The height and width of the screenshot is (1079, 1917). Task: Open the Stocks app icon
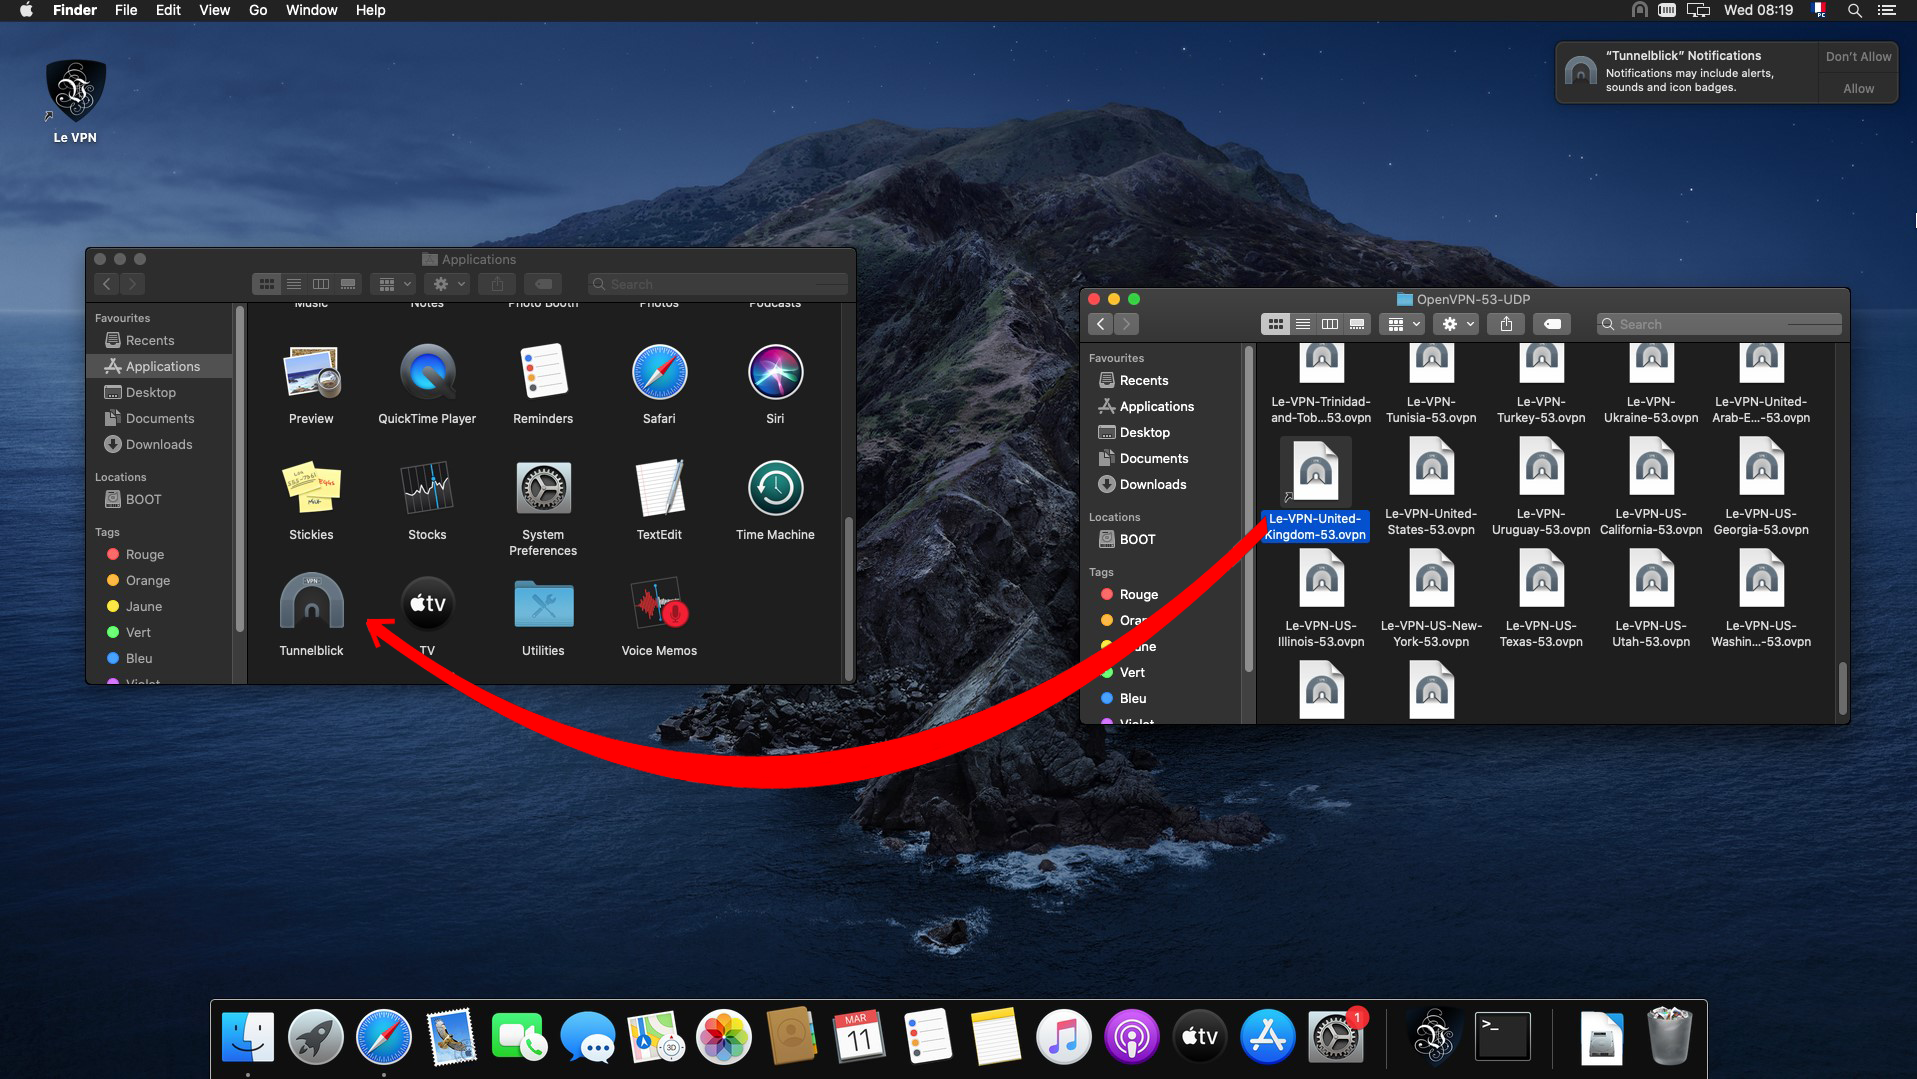tap(427, 488)
